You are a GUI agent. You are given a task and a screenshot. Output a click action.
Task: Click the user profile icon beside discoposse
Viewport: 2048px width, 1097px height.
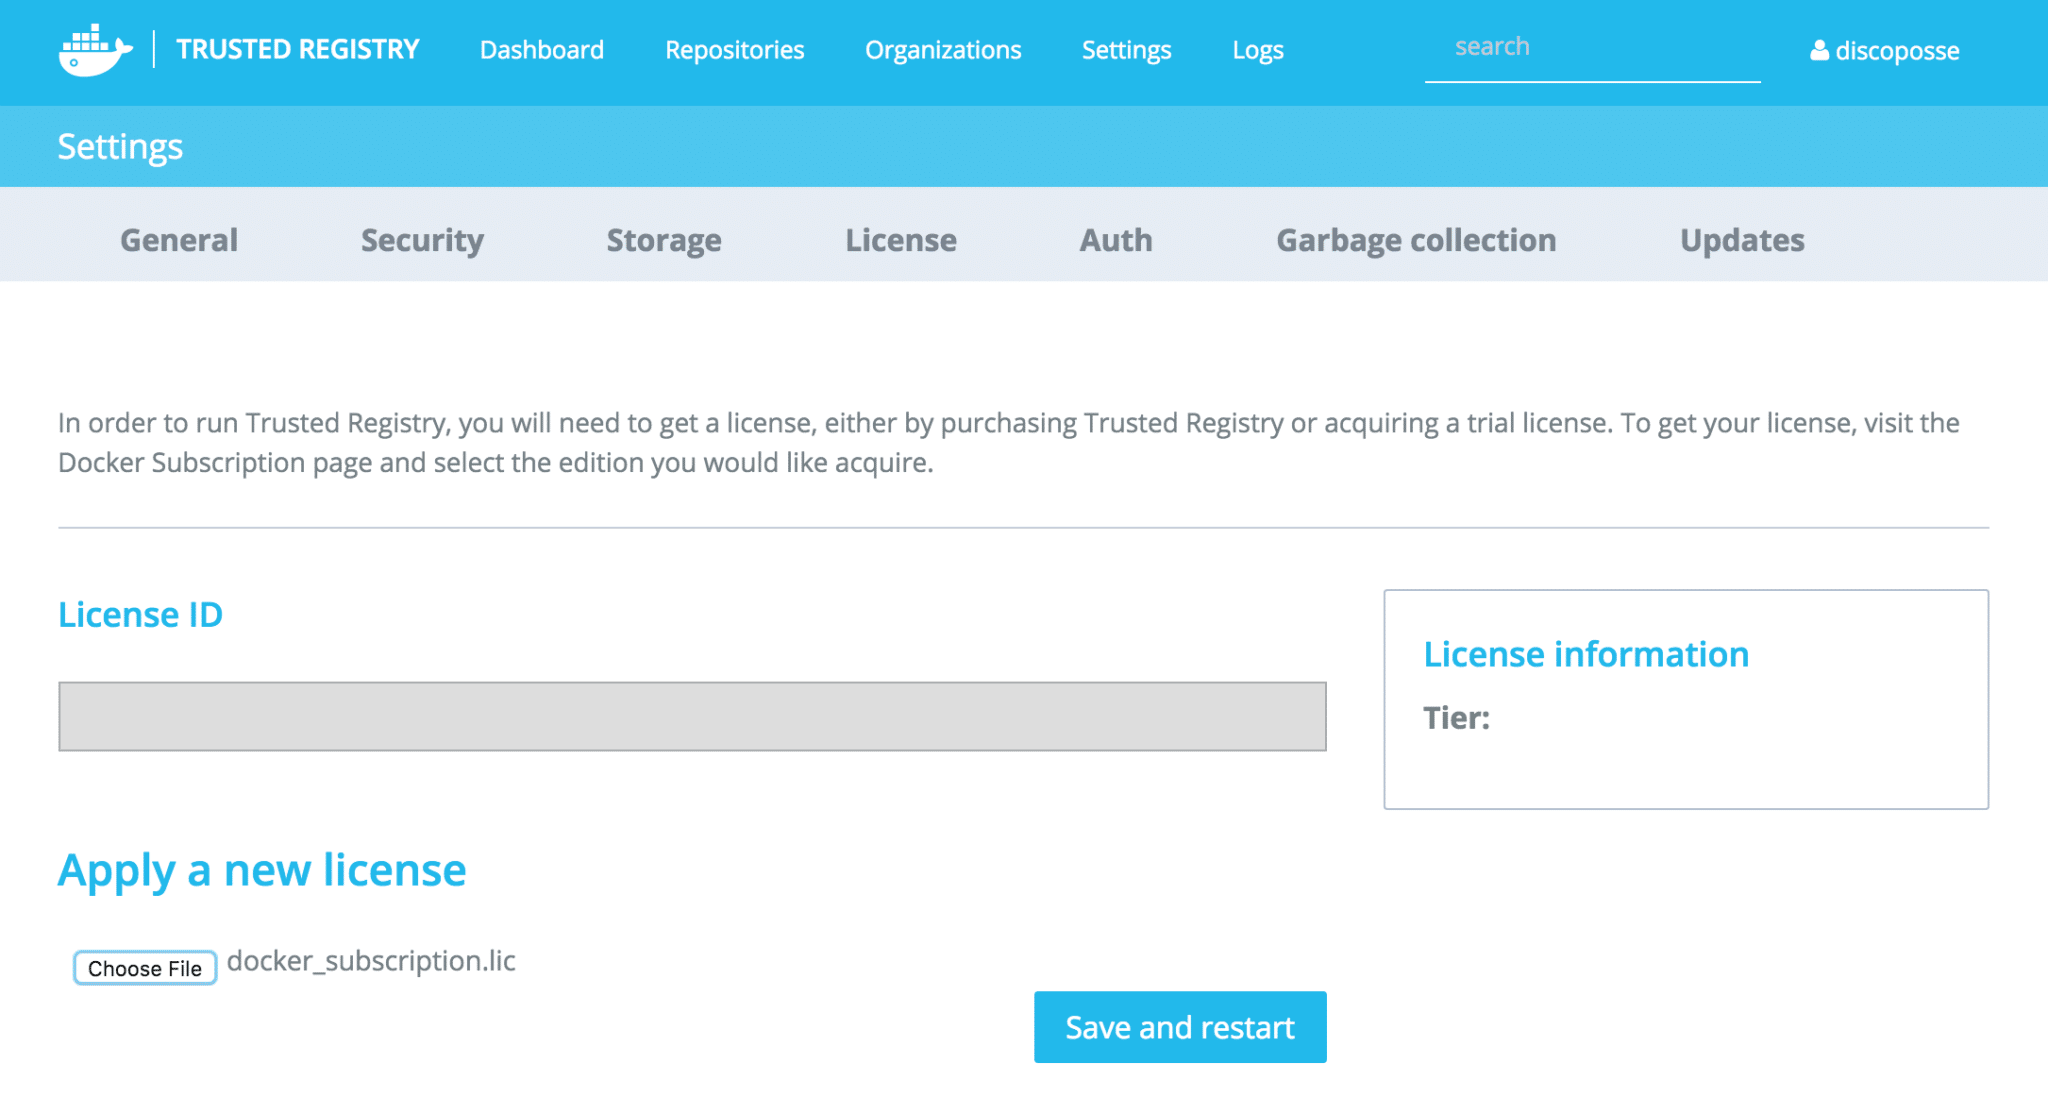click(x=1819, y=51)
